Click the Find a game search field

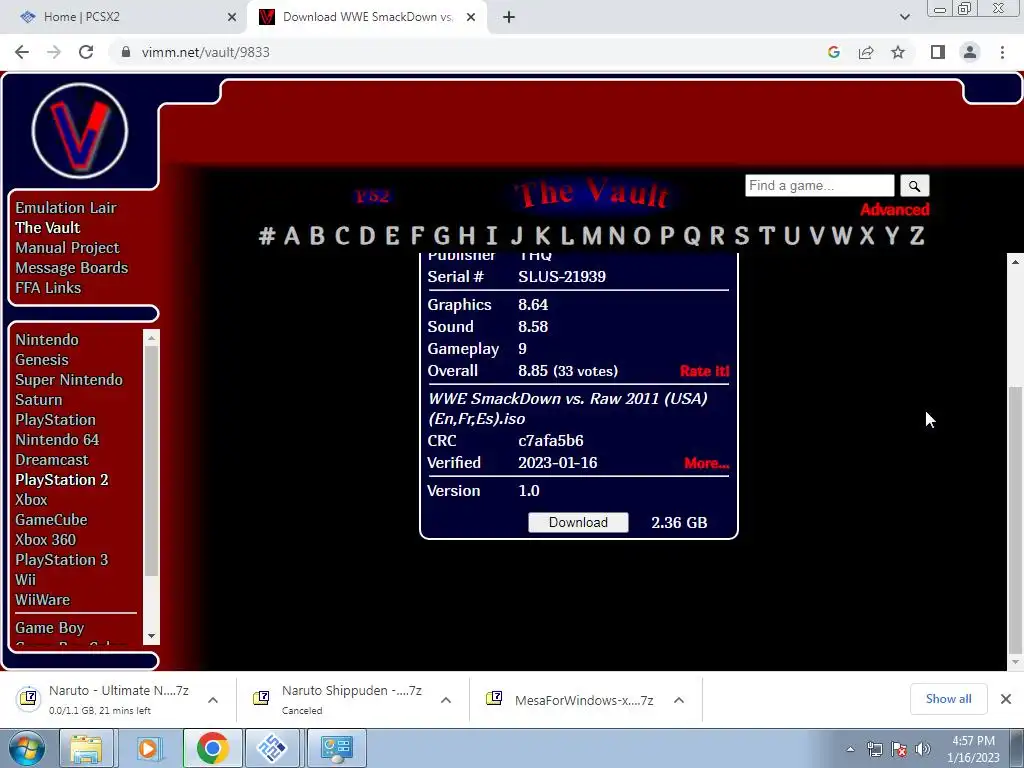coord(820,186)
